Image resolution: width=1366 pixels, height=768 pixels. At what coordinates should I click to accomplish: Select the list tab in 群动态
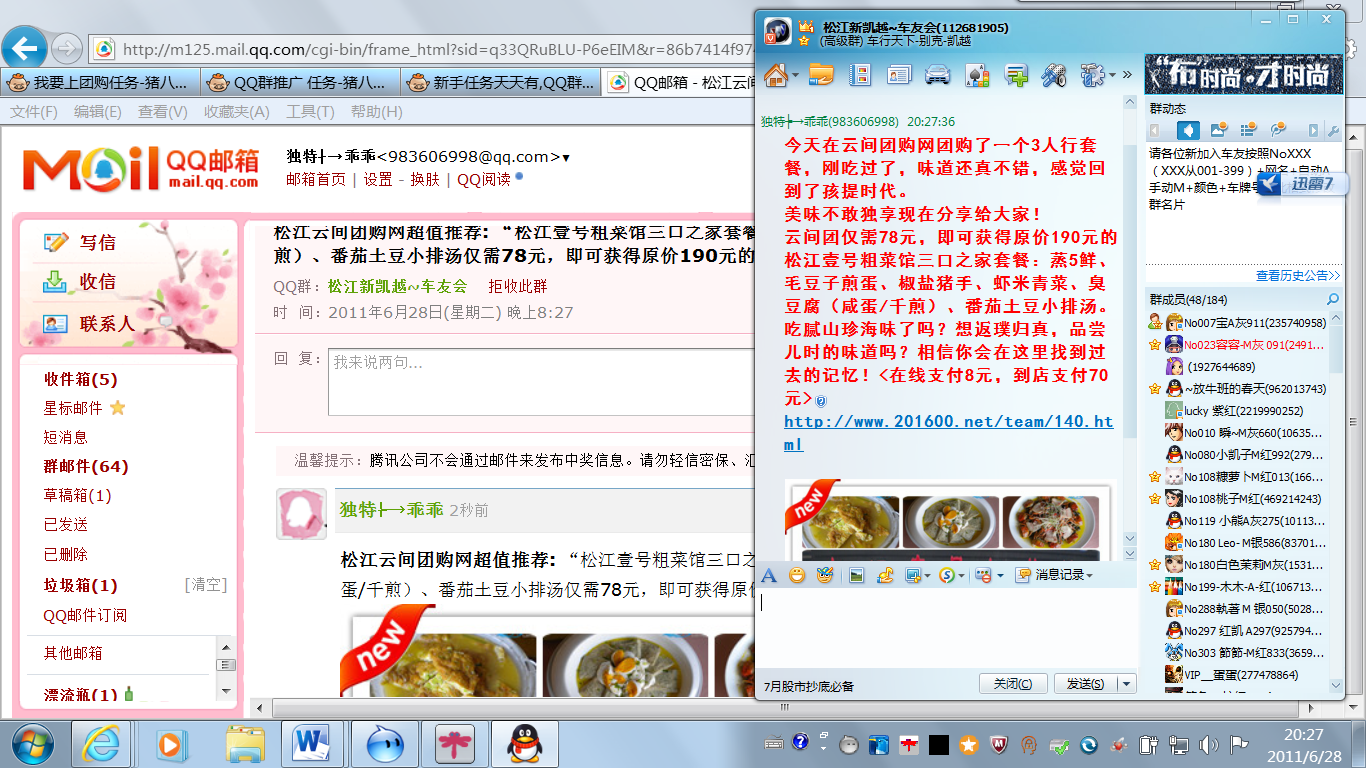coord(1248,130)
